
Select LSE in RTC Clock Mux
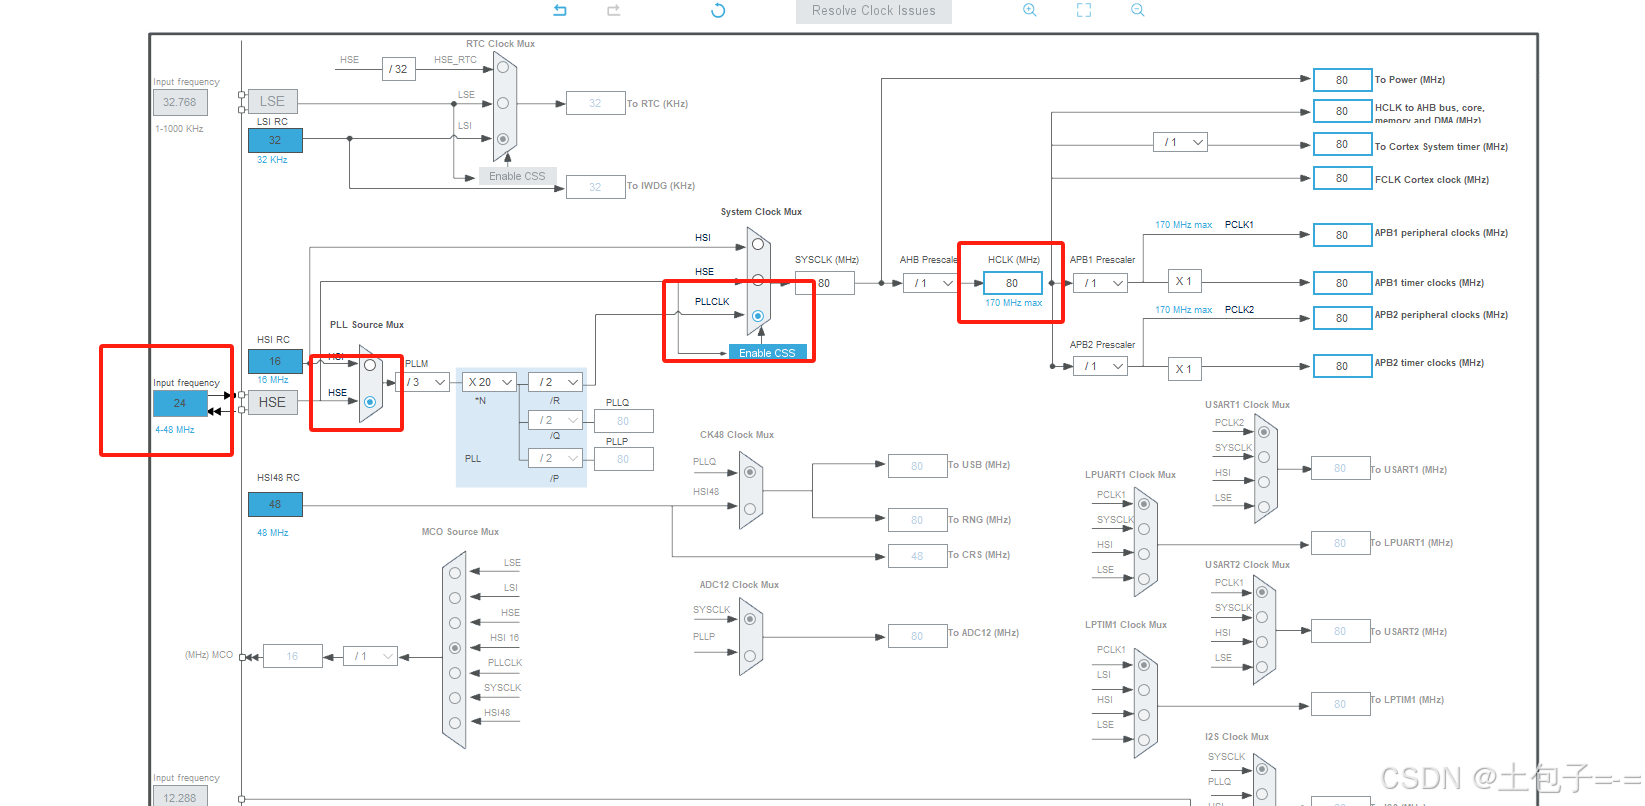[503, 103]
